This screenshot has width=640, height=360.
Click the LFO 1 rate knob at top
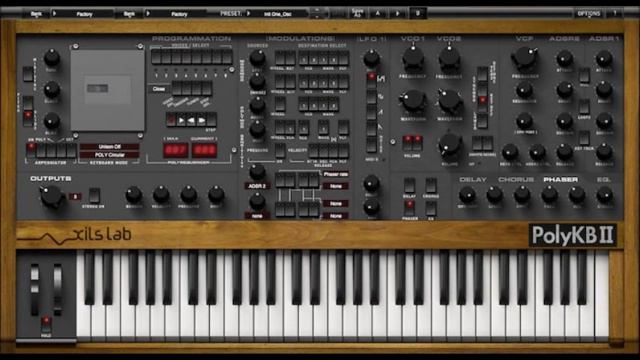pyautogui.click(x=371, y=59)
